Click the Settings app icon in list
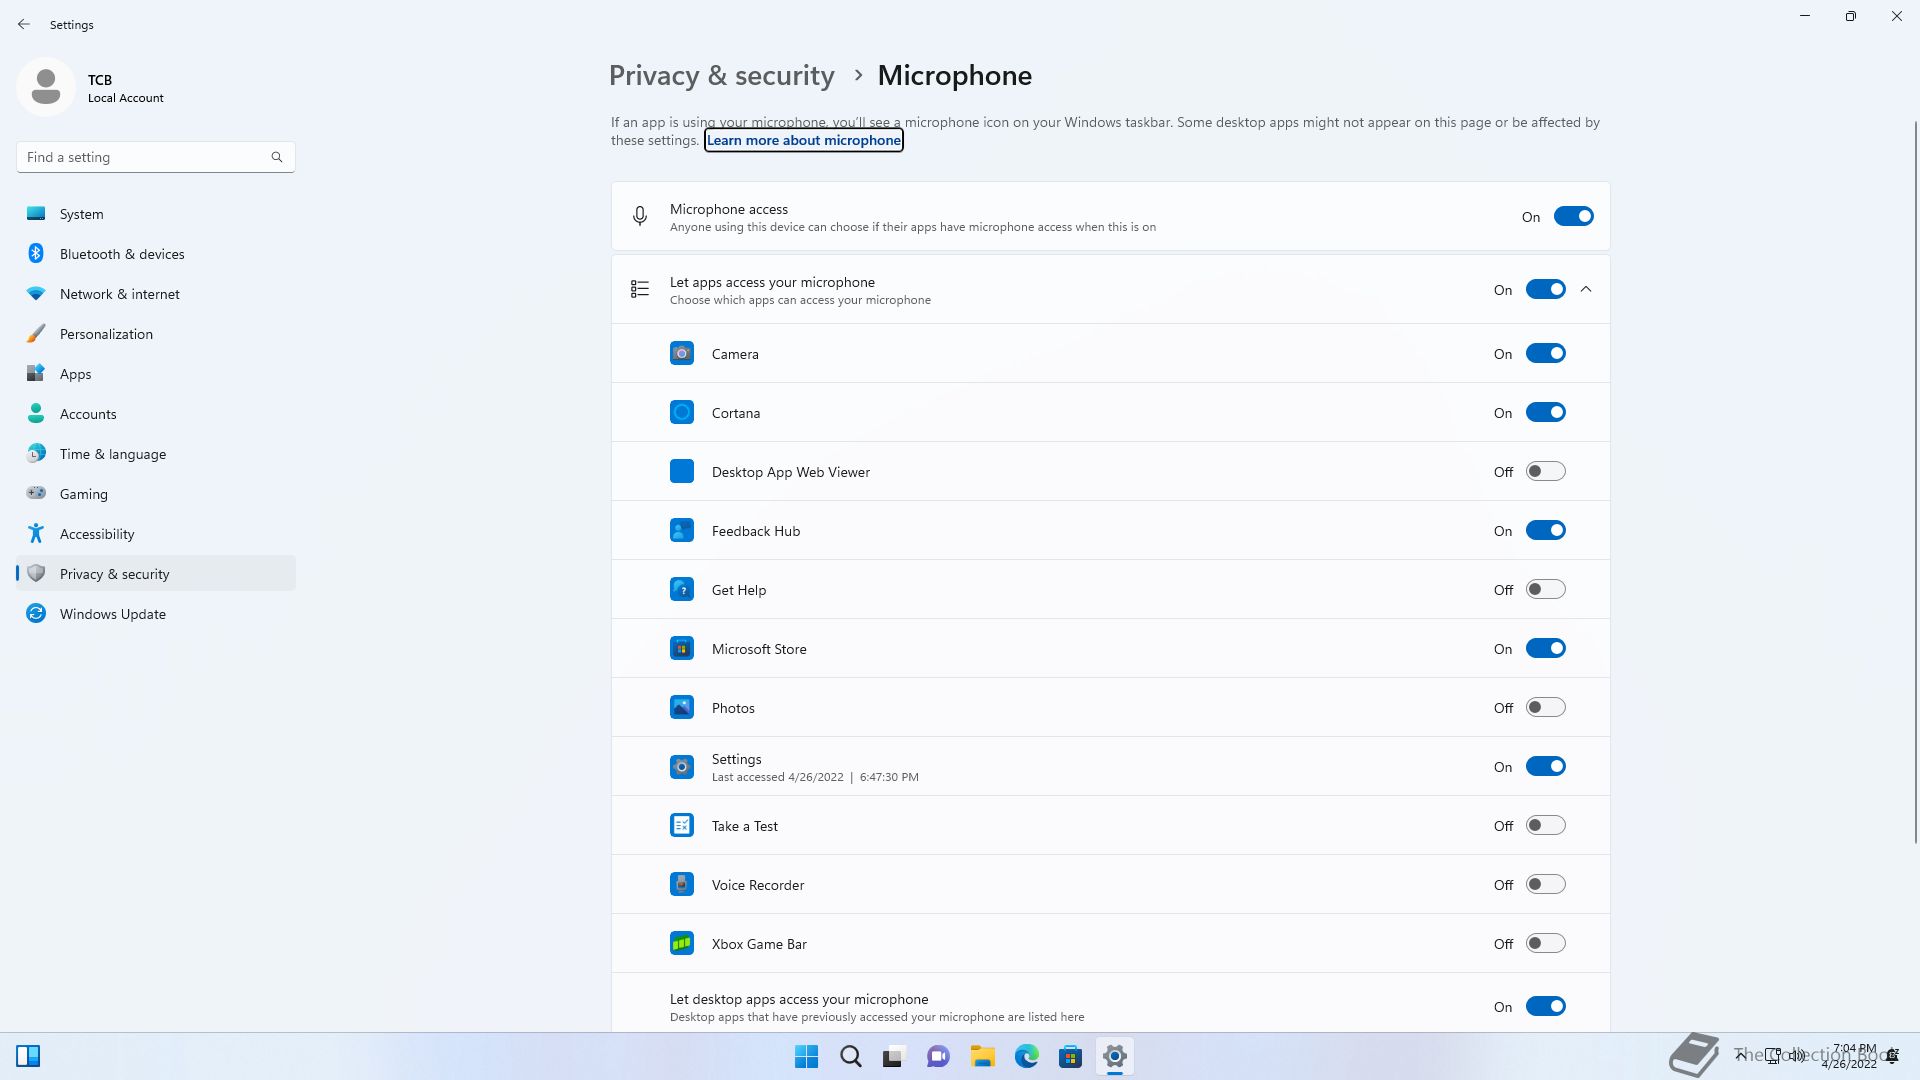 coord(682,767)
